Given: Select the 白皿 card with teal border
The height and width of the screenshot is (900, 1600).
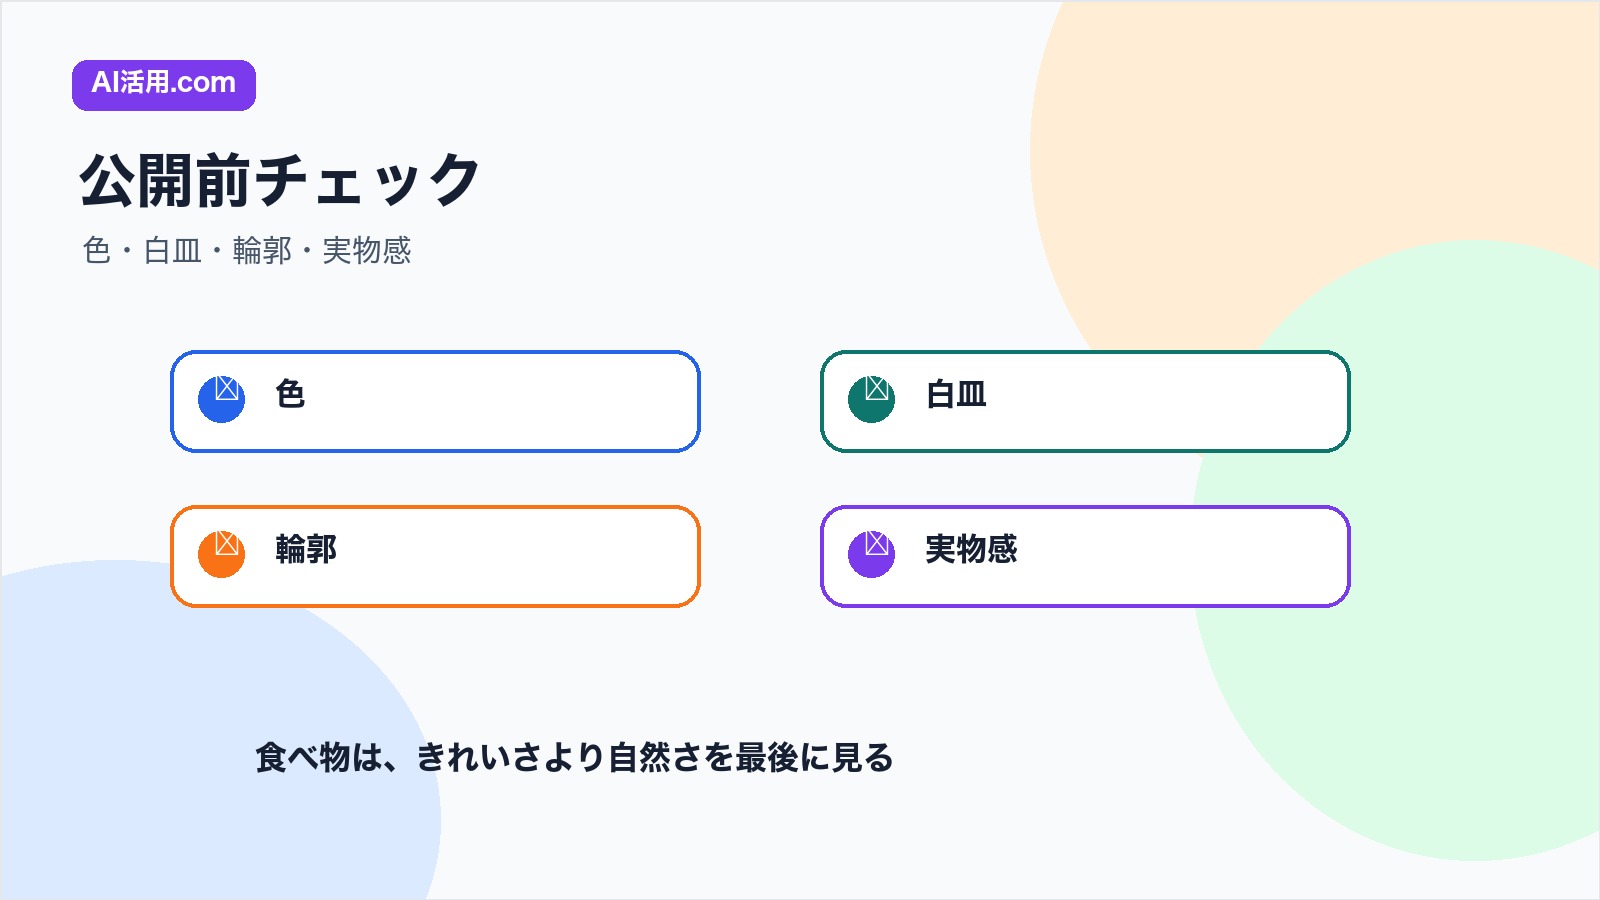Looking at the screenshot, I should coord(1085,401).
